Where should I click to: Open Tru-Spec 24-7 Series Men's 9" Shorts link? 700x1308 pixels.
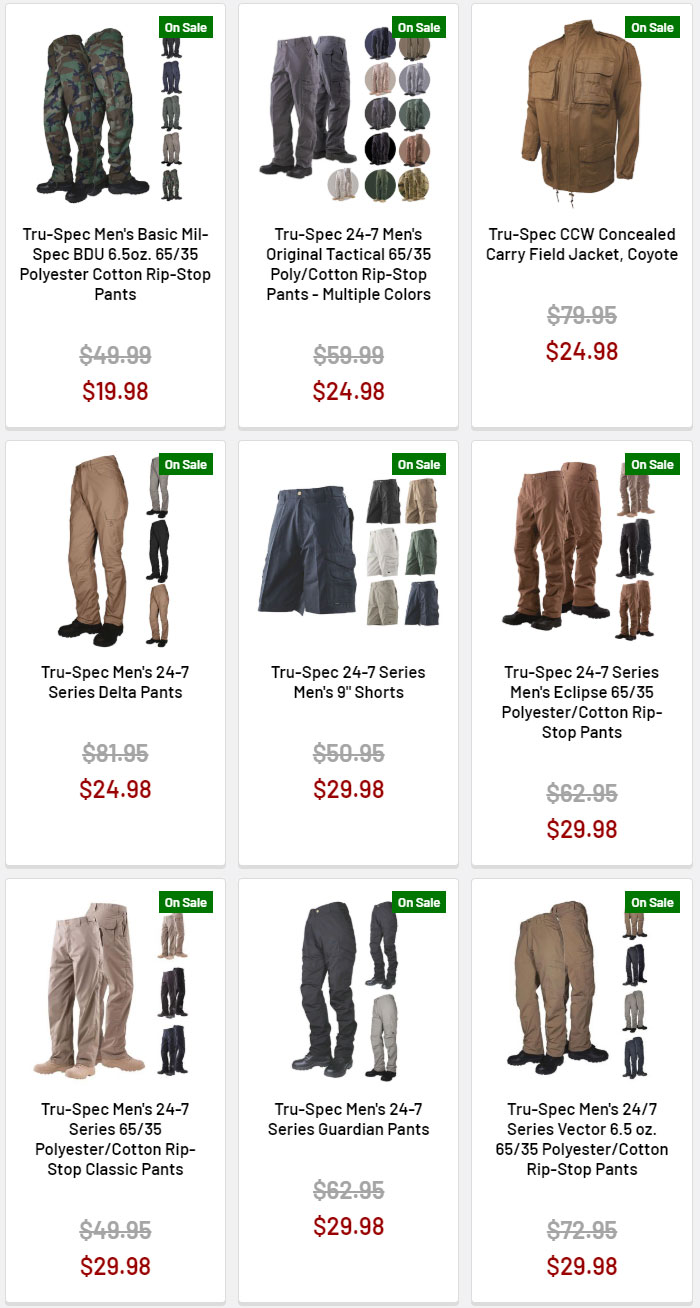(348, 682)
